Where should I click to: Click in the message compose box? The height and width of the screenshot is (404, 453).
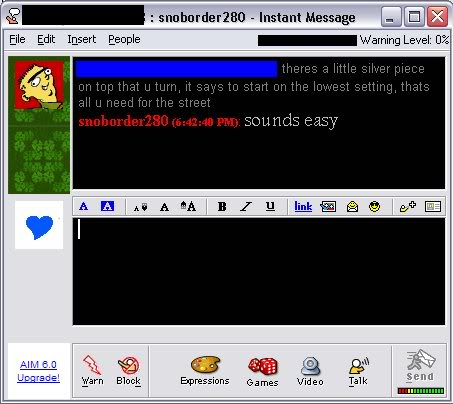point(259,271)
